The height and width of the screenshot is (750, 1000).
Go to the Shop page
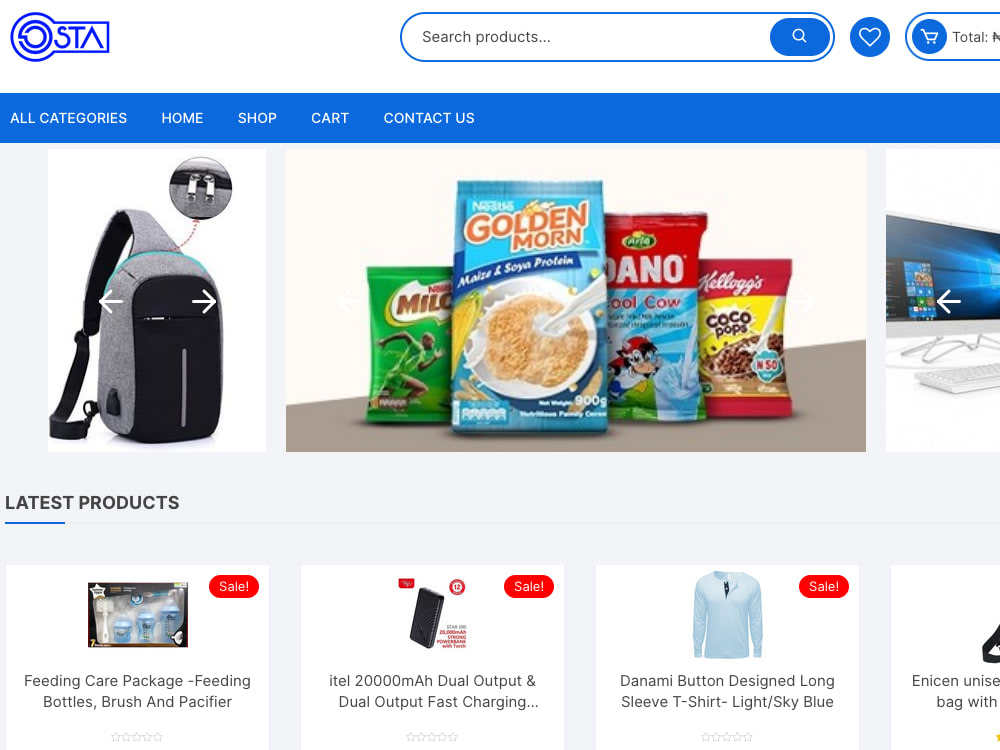pyautogui.click(x=257, y=118)
